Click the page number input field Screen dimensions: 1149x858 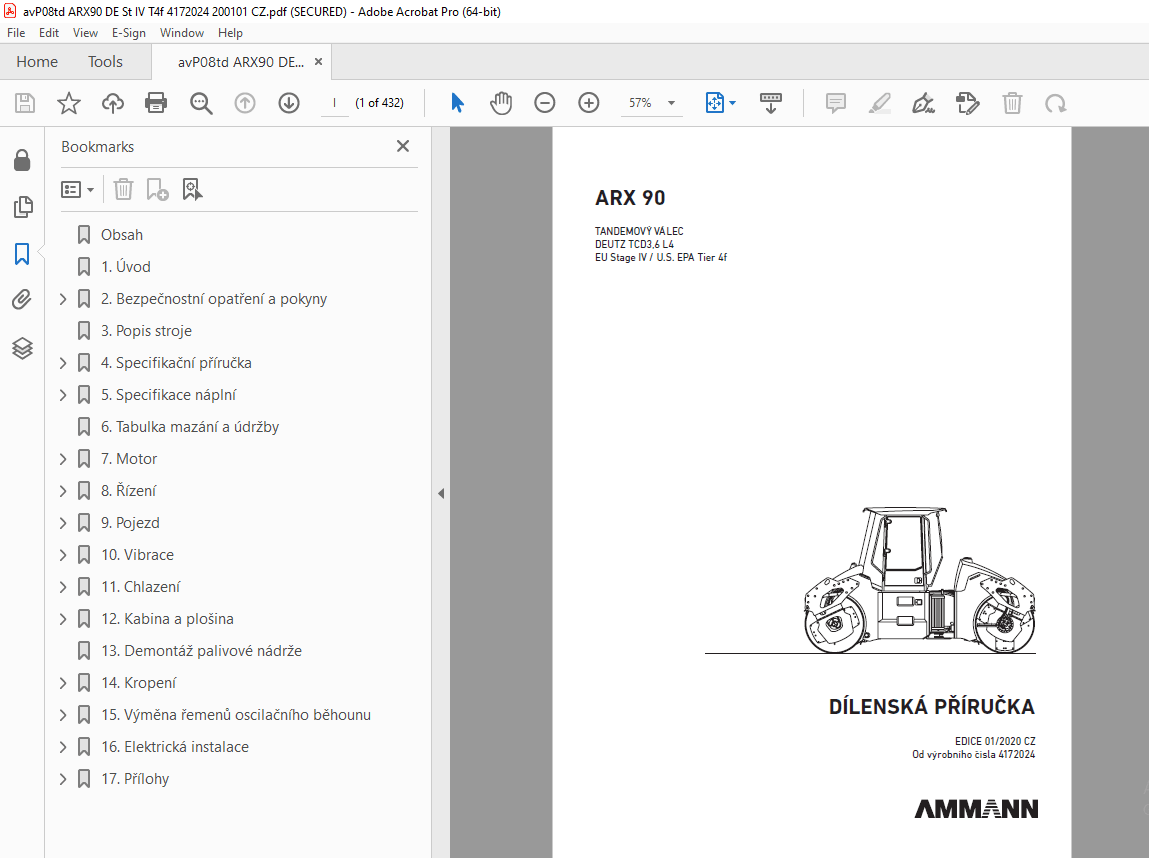click(x=334, y=102)
